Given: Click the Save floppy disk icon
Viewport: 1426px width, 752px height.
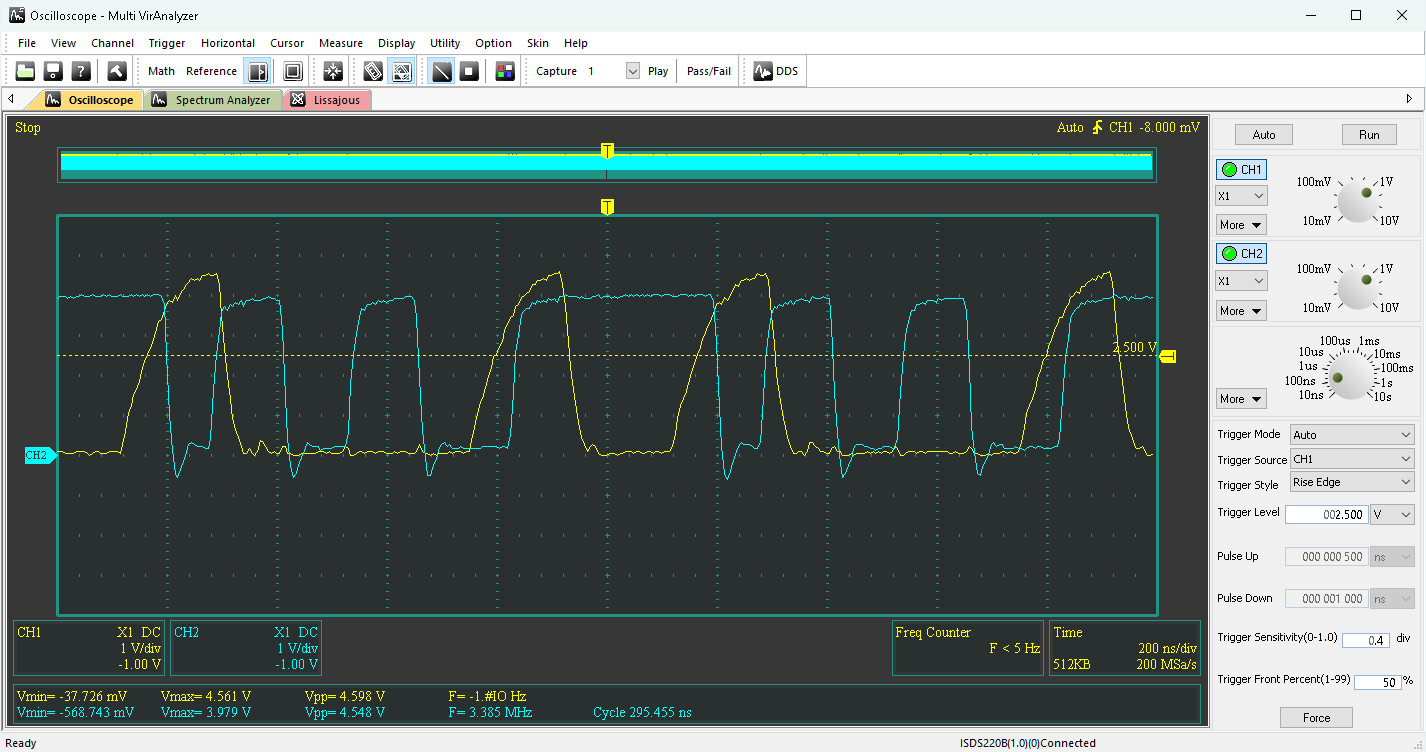Looking at the screenshot, I should click(x=54, y=71).
